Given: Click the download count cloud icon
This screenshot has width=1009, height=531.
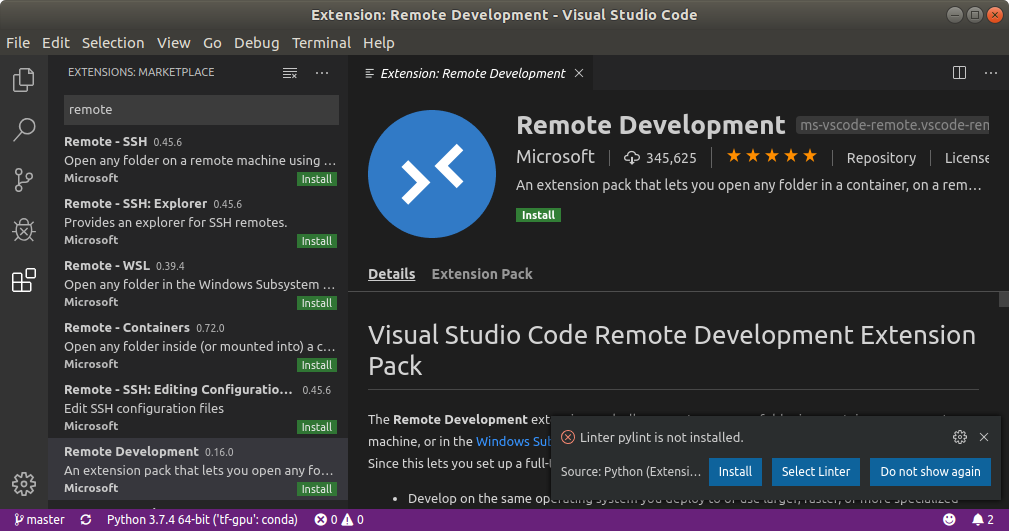Looking at the screenshot, I should 632,158.
